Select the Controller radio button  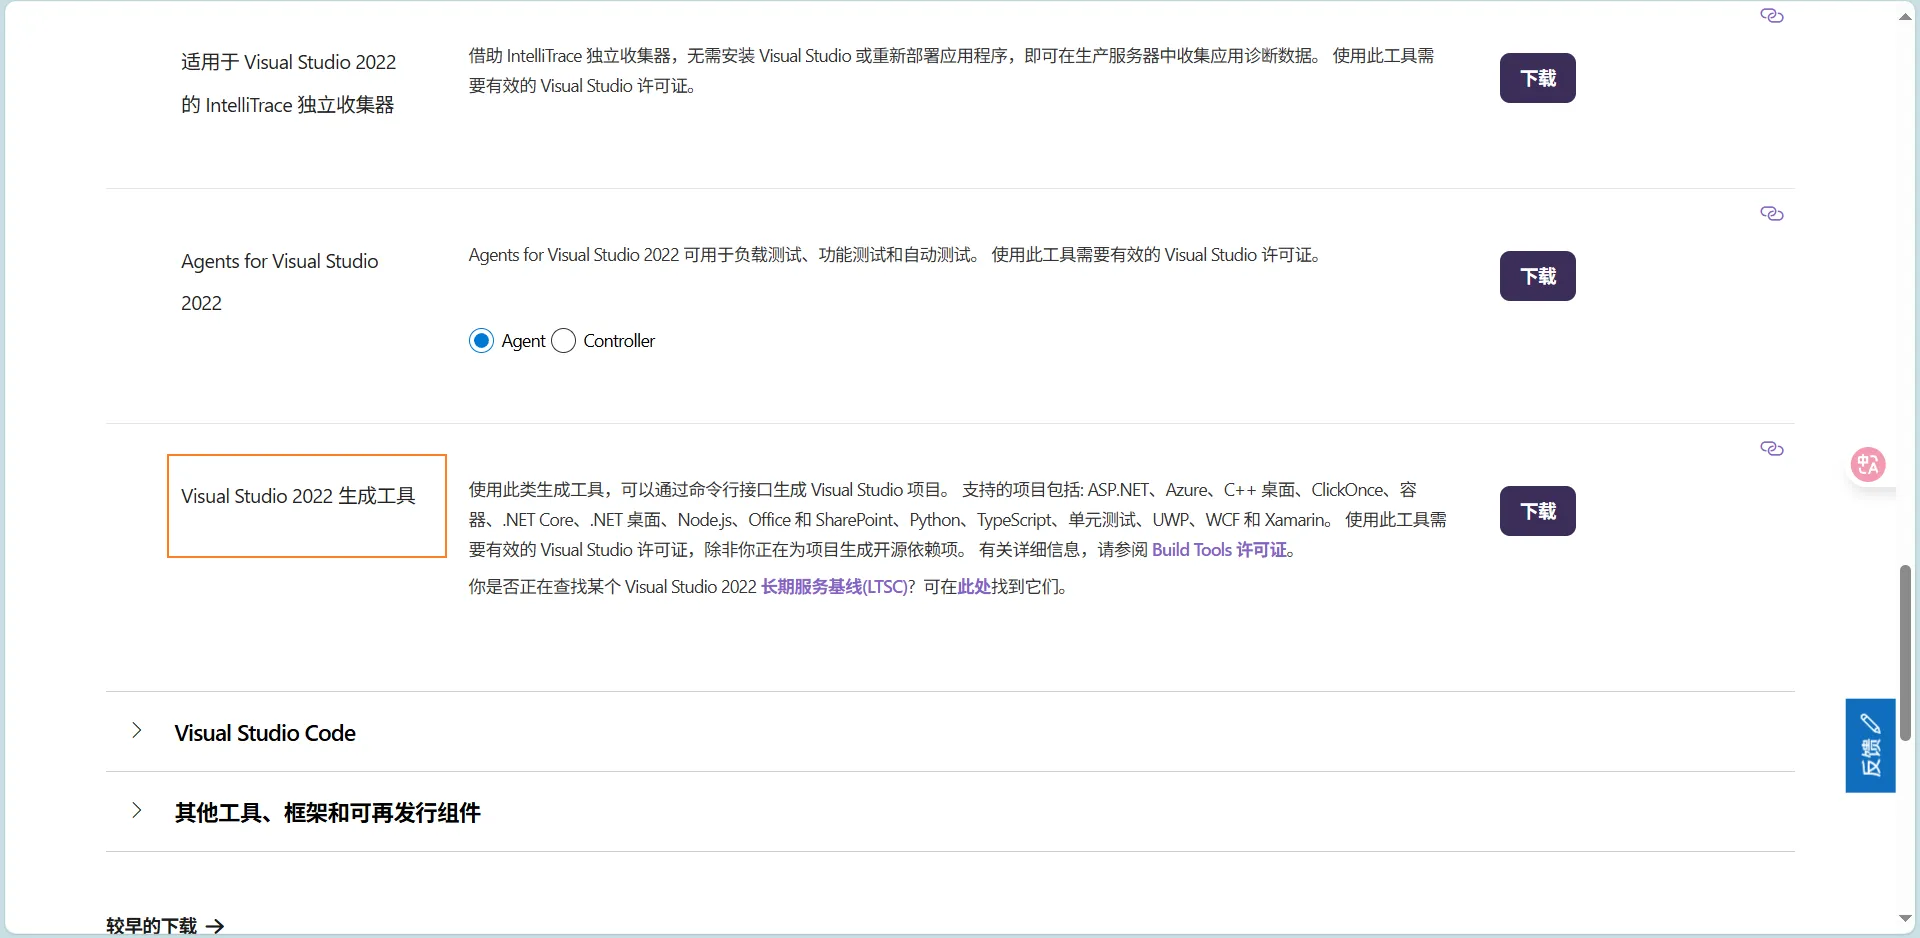pyautogui.click(x=564, y=341)
